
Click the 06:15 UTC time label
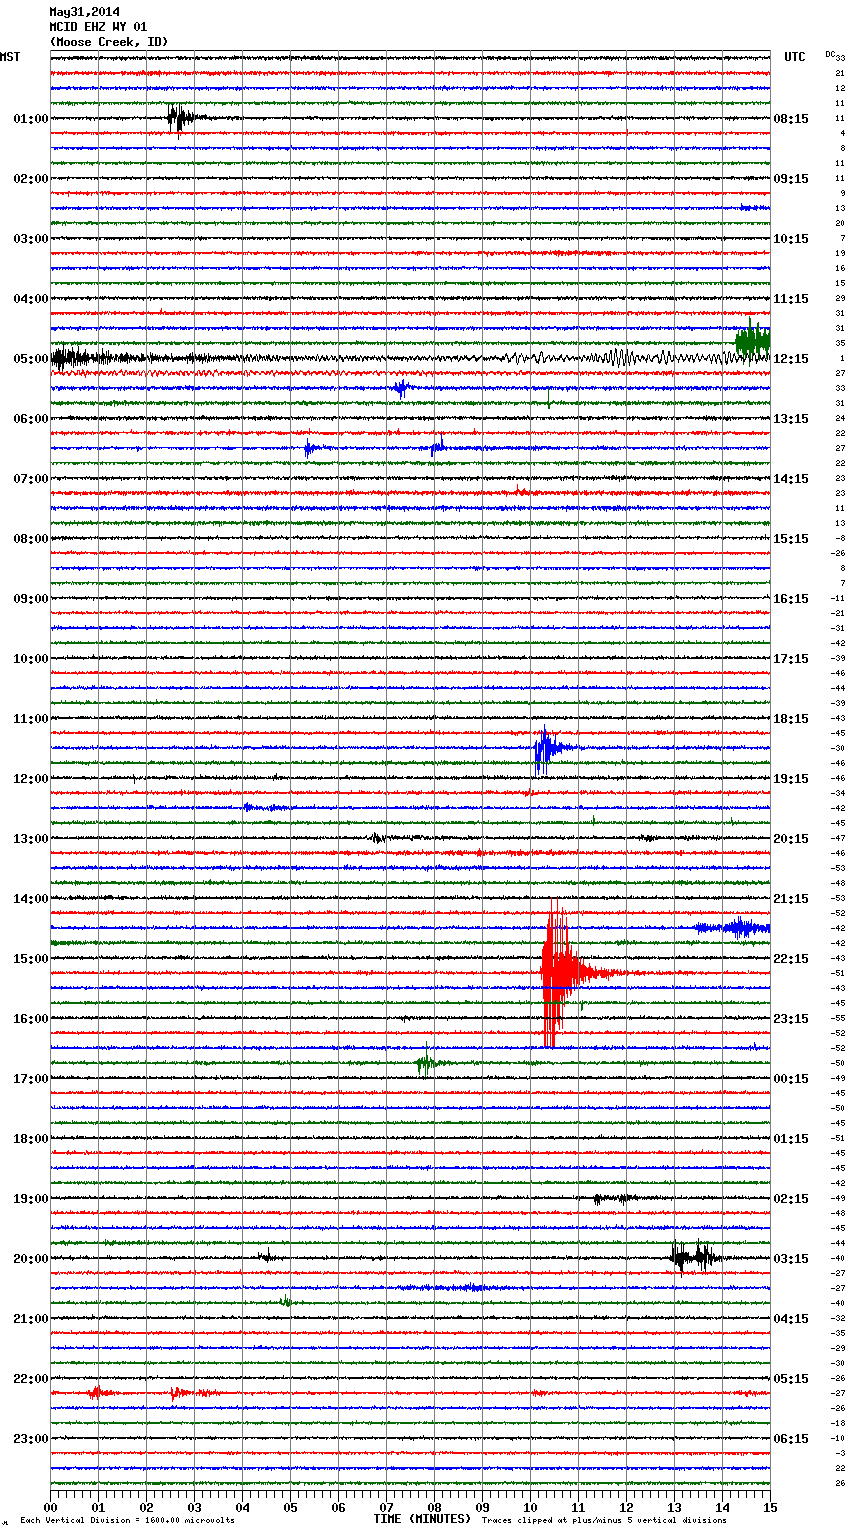791,1439
